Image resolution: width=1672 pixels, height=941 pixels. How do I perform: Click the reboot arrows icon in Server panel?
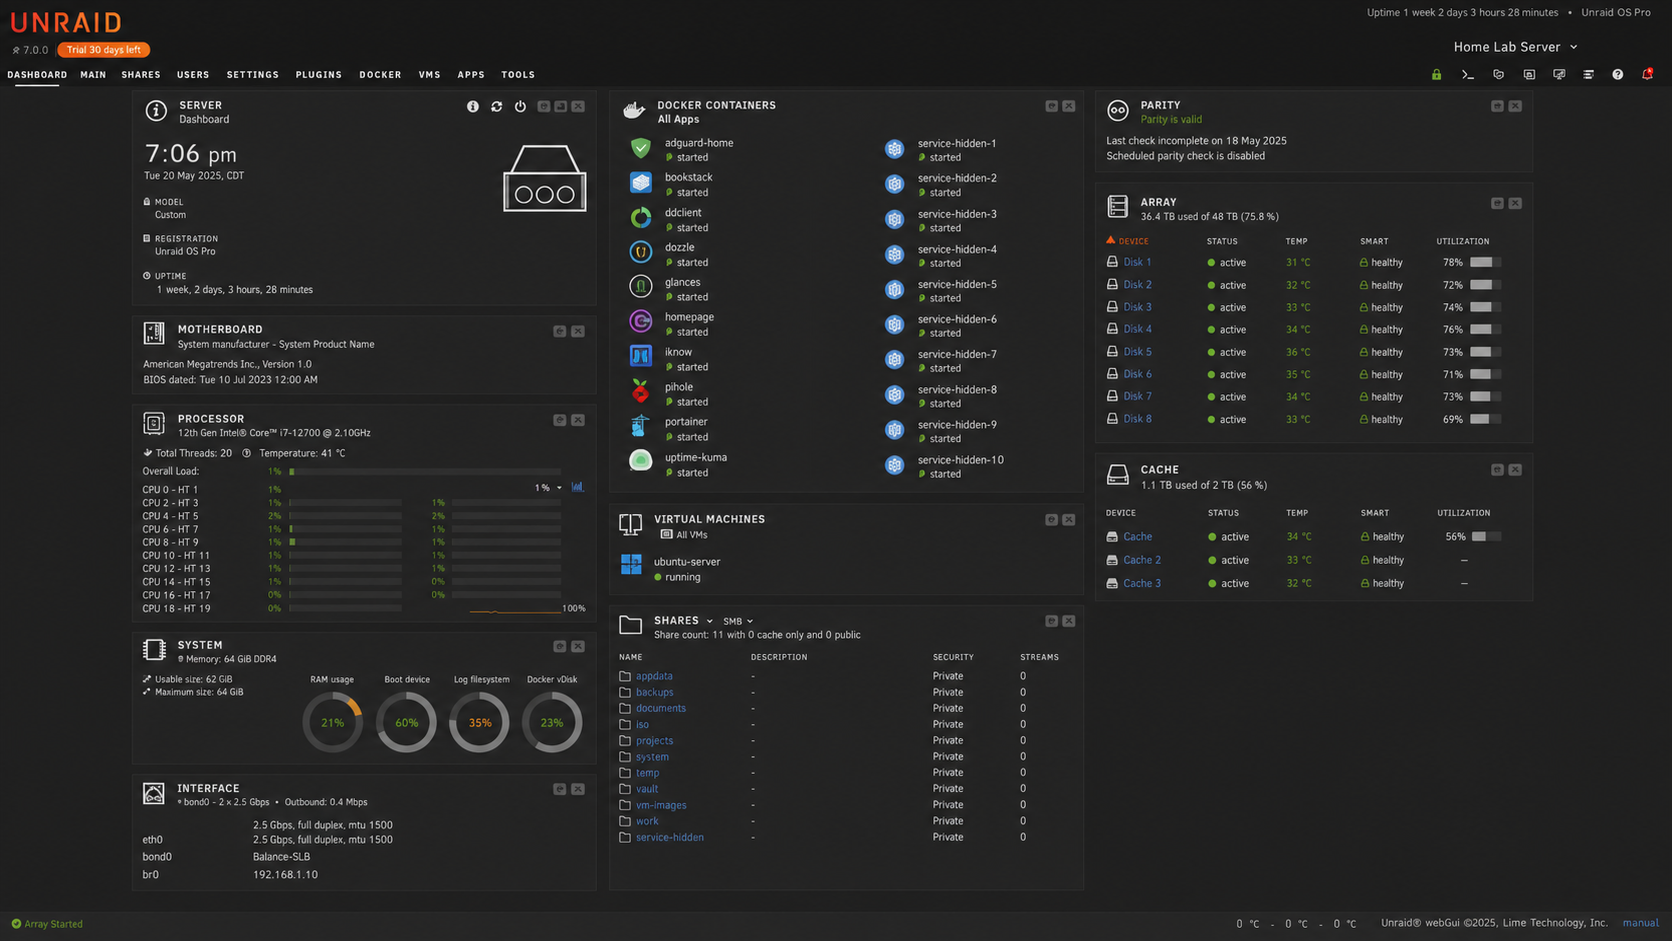496,106
